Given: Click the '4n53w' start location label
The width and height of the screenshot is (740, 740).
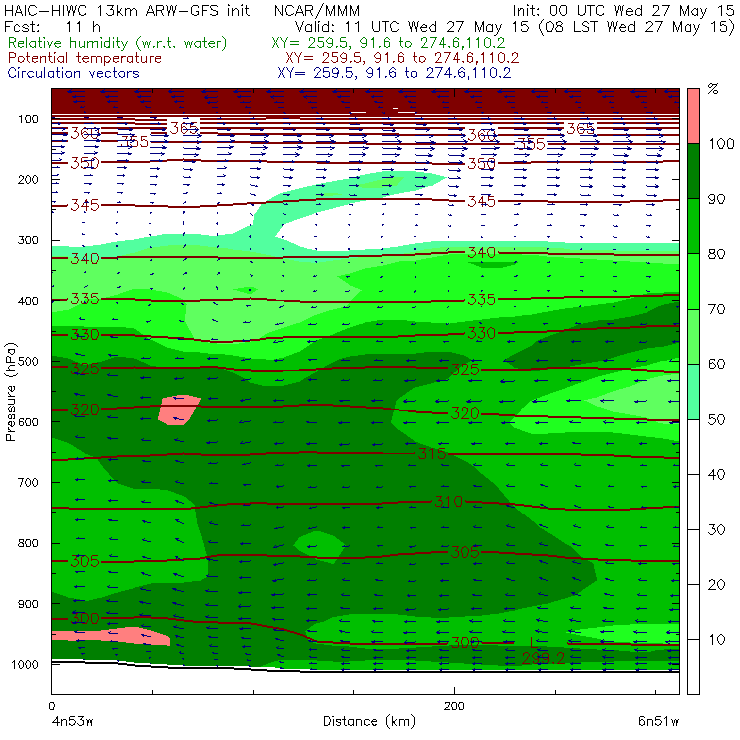Looking at the screenshot, I should click(x=73, y=721).
